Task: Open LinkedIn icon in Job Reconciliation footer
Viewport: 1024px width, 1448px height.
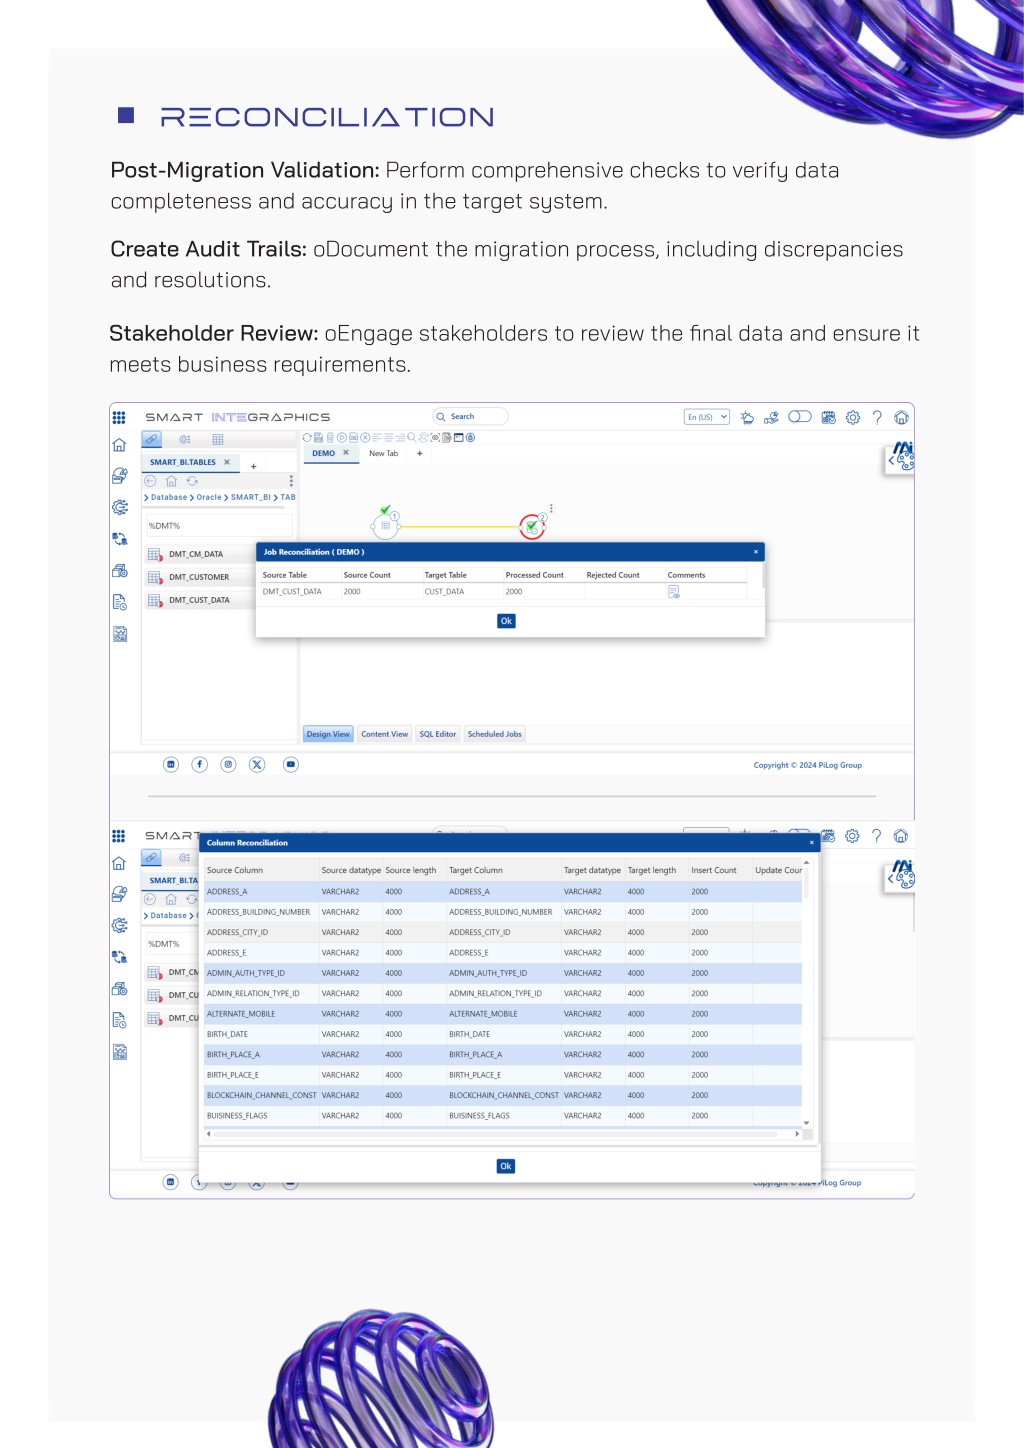Action: tap(171, 764)
